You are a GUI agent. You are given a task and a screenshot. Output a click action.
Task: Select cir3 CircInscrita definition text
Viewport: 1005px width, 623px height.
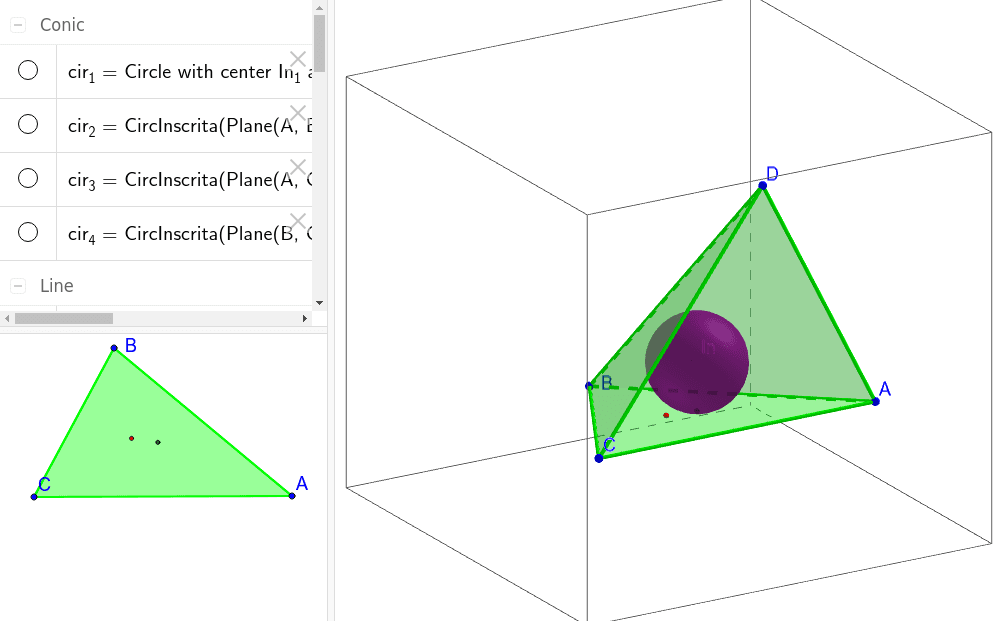click(190, 180)
